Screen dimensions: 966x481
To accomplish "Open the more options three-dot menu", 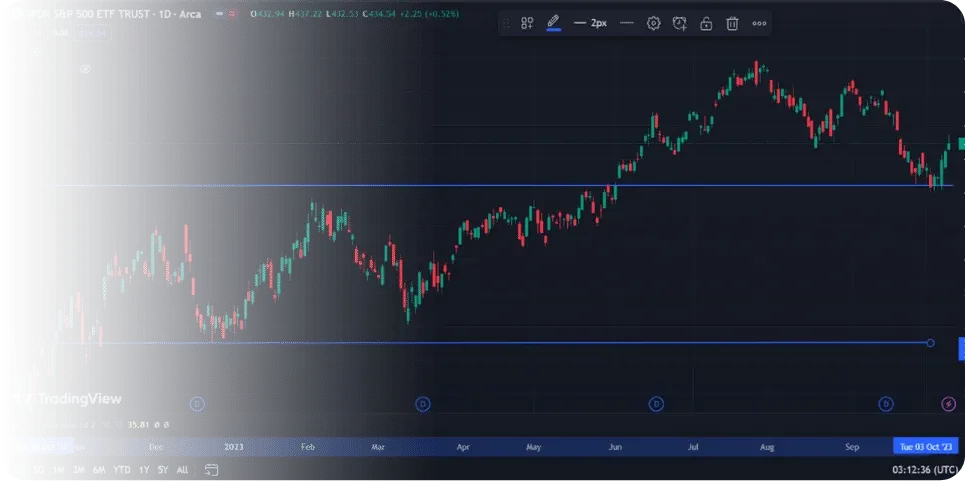I will coord(759,23).
